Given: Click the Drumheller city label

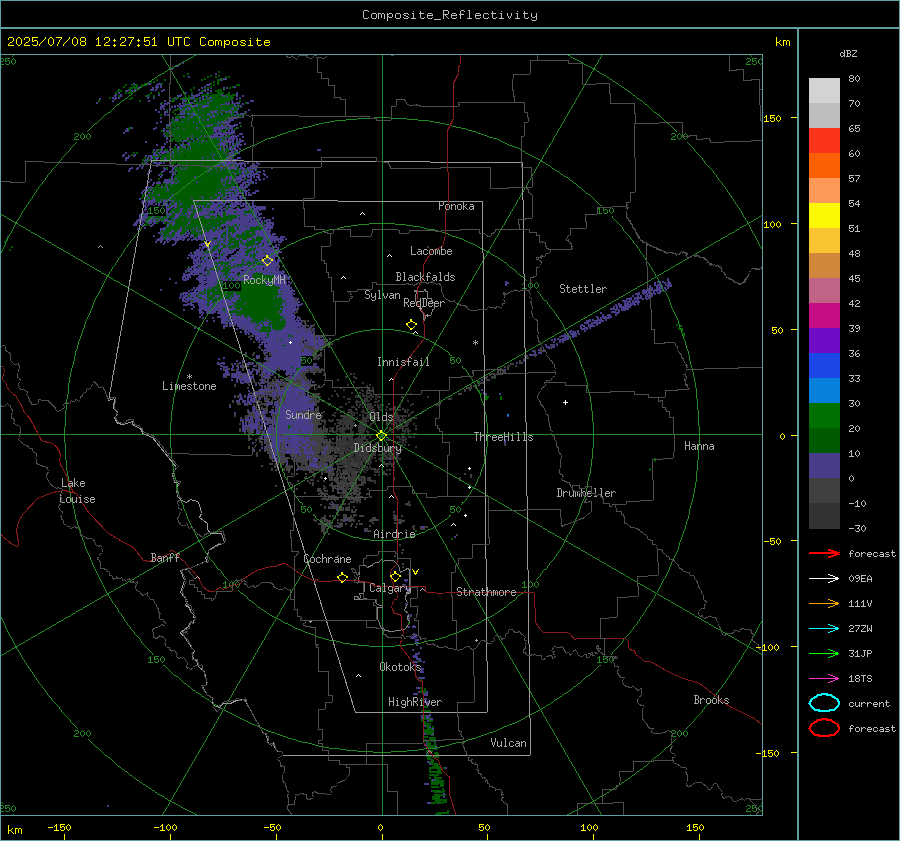Looking at the screenshot, I should 586,493.
